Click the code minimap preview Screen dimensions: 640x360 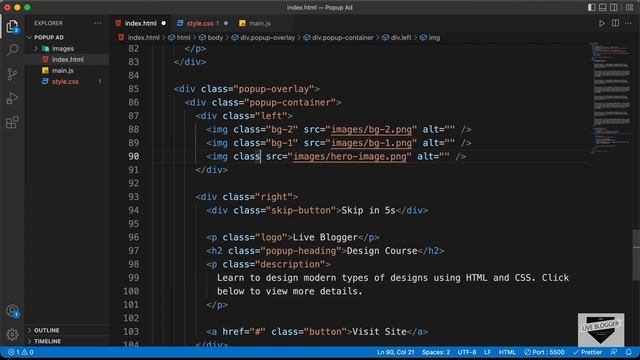[x=611, y=98]
